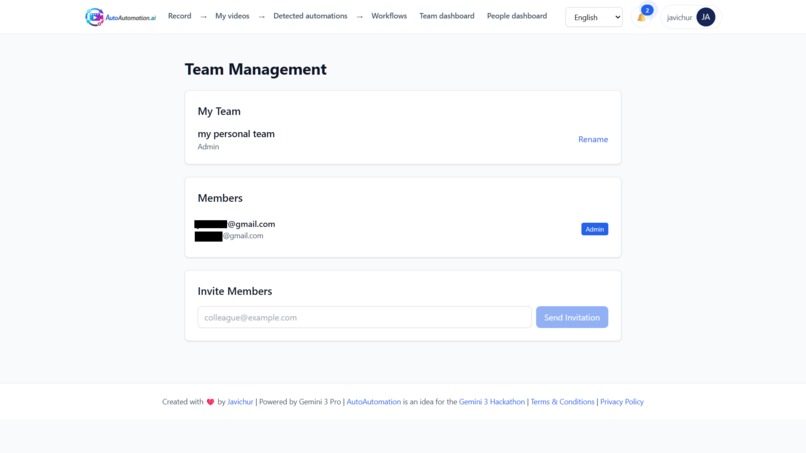Open Privacy Policy

622,402
